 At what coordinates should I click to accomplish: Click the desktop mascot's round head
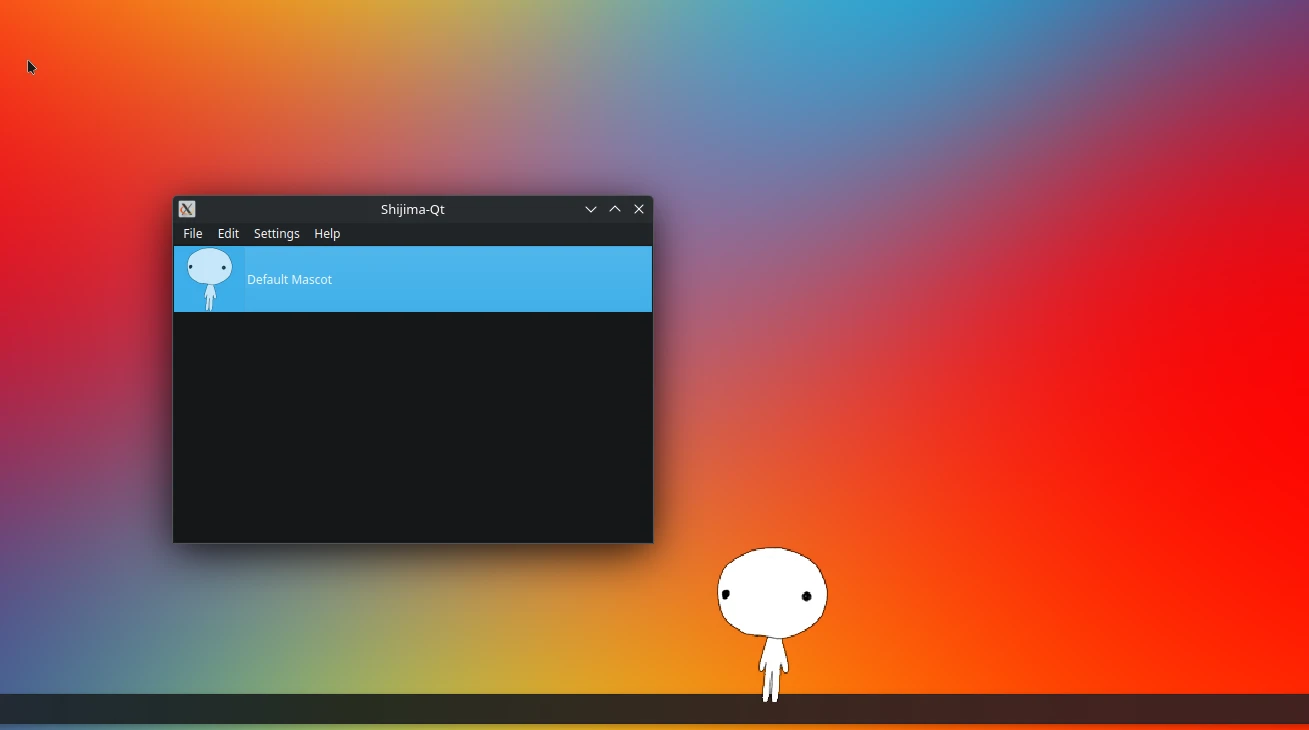point(772,580)
